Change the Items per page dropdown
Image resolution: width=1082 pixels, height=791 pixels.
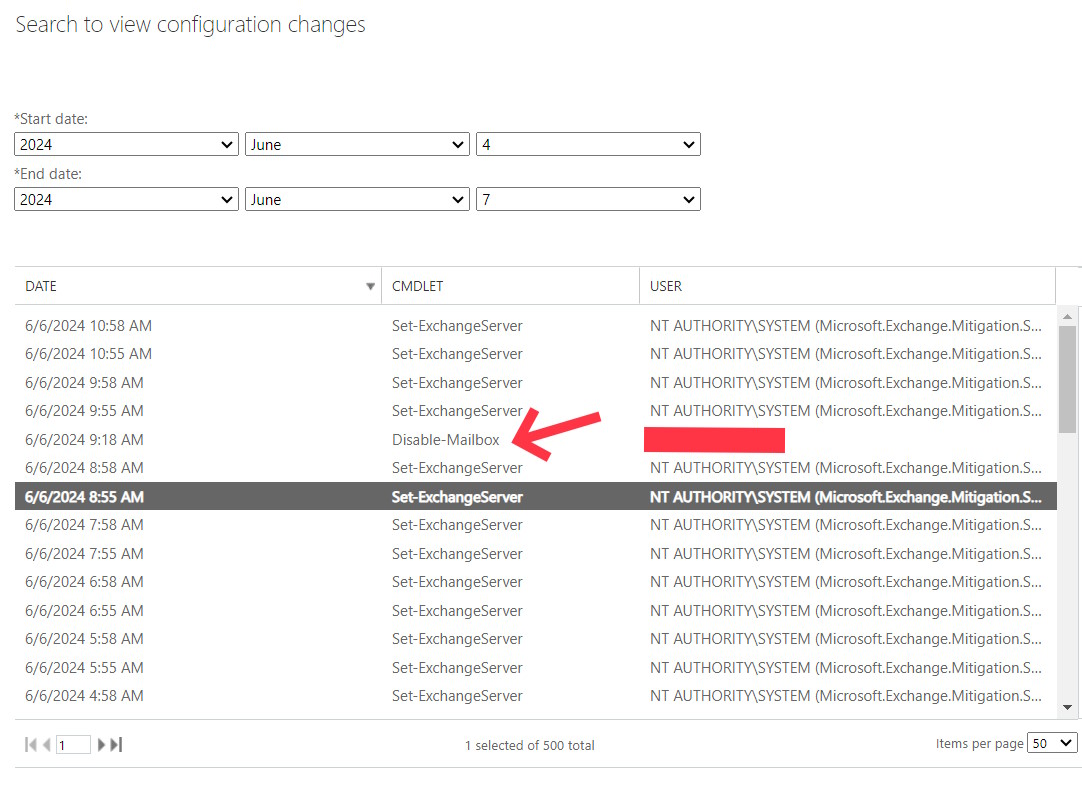click(1053, 743)
